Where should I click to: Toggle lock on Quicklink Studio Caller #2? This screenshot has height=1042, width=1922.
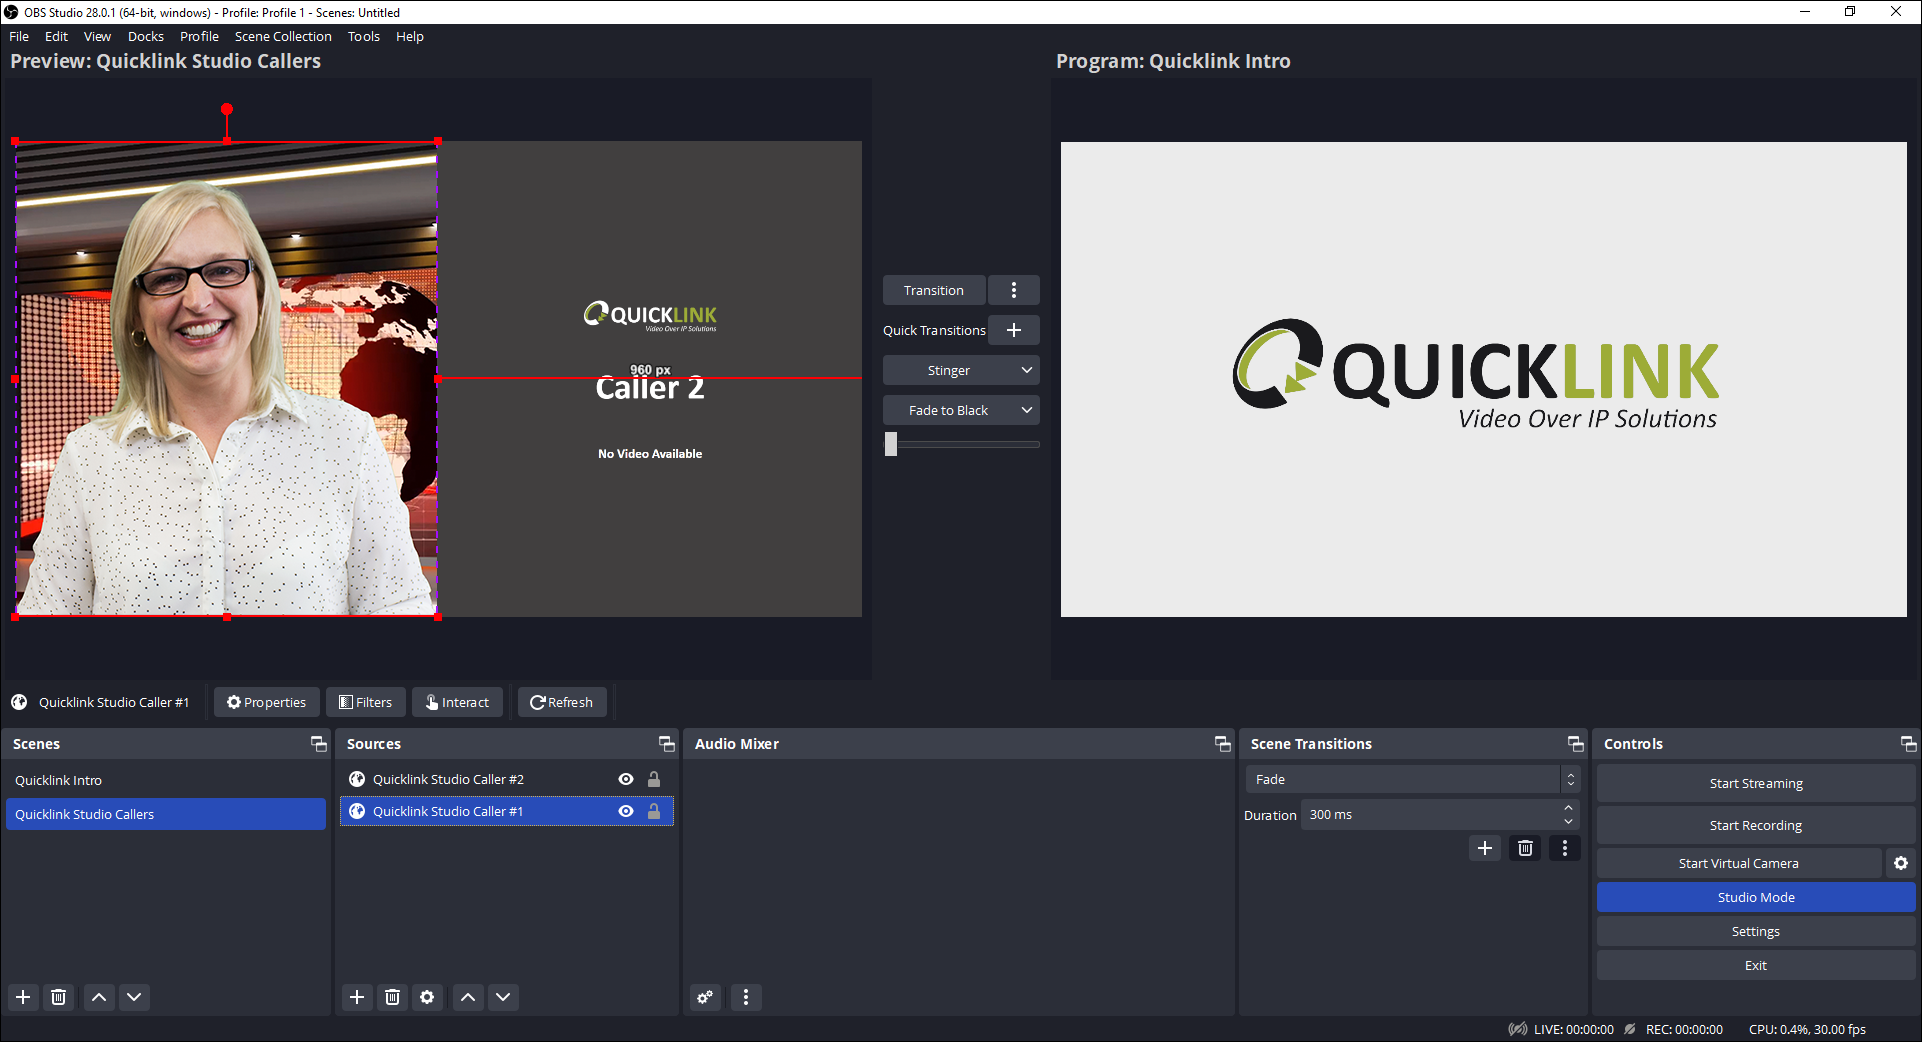(654, 779)
